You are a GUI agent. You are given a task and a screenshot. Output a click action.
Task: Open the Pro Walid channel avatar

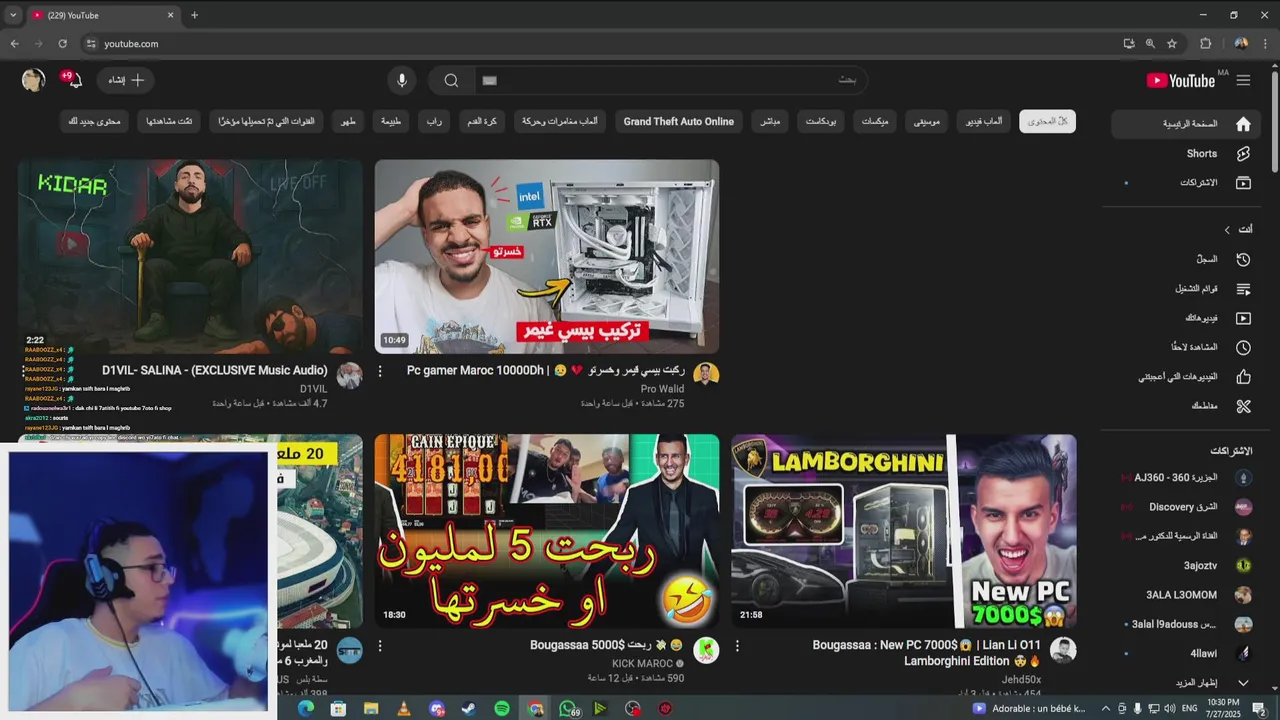[706, 376]
